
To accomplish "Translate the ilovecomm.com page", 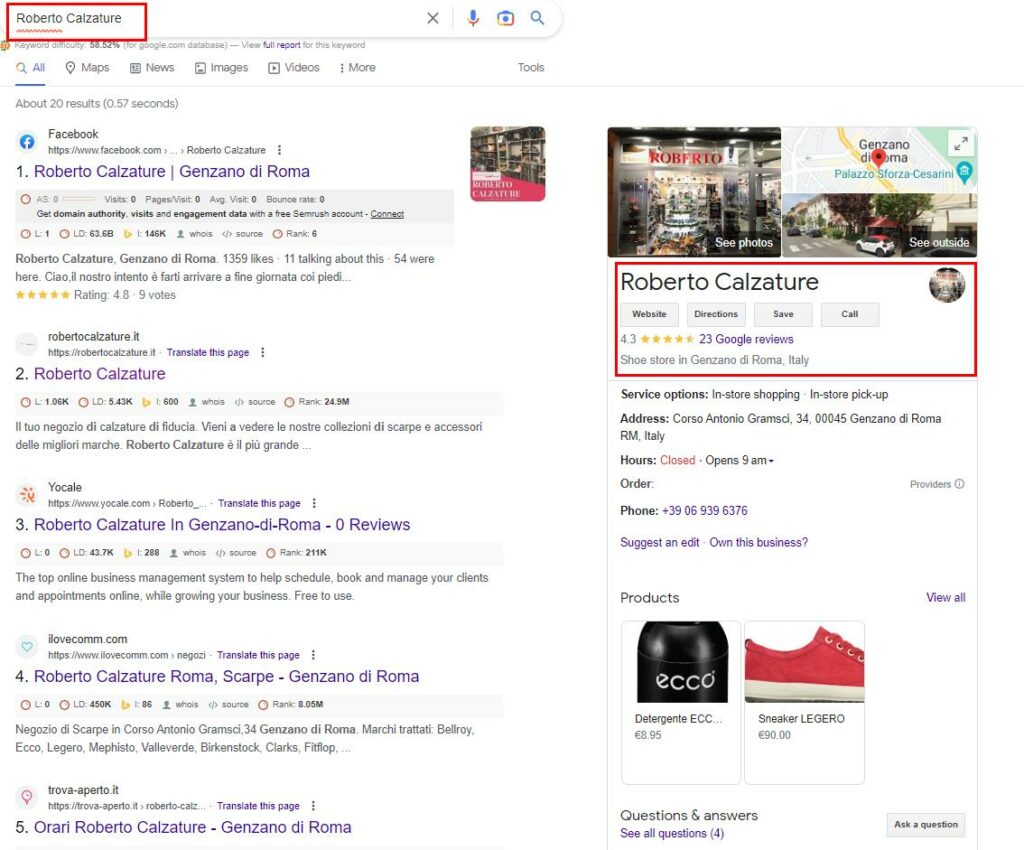I will coord(258,655).
